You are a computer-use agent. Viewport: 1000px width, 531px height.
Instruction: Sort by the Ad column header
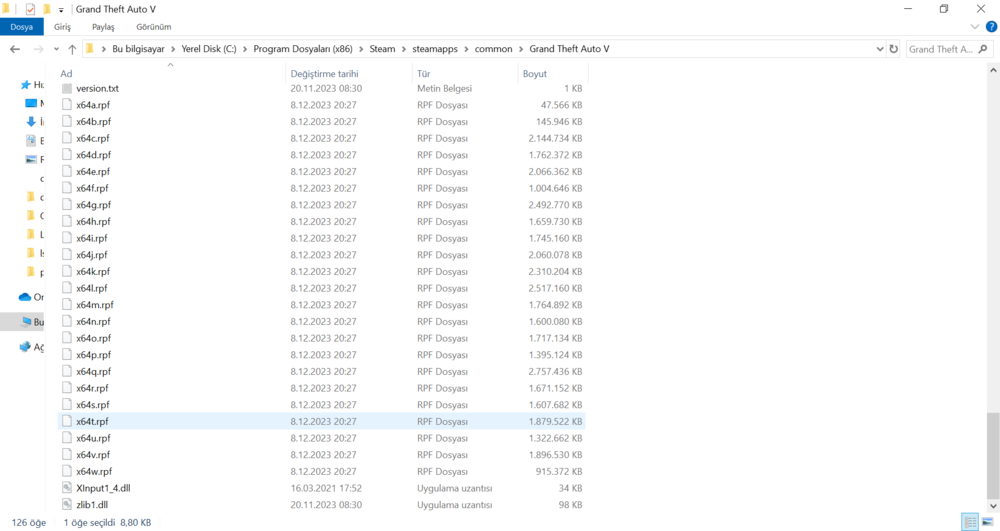coord(66,73)
